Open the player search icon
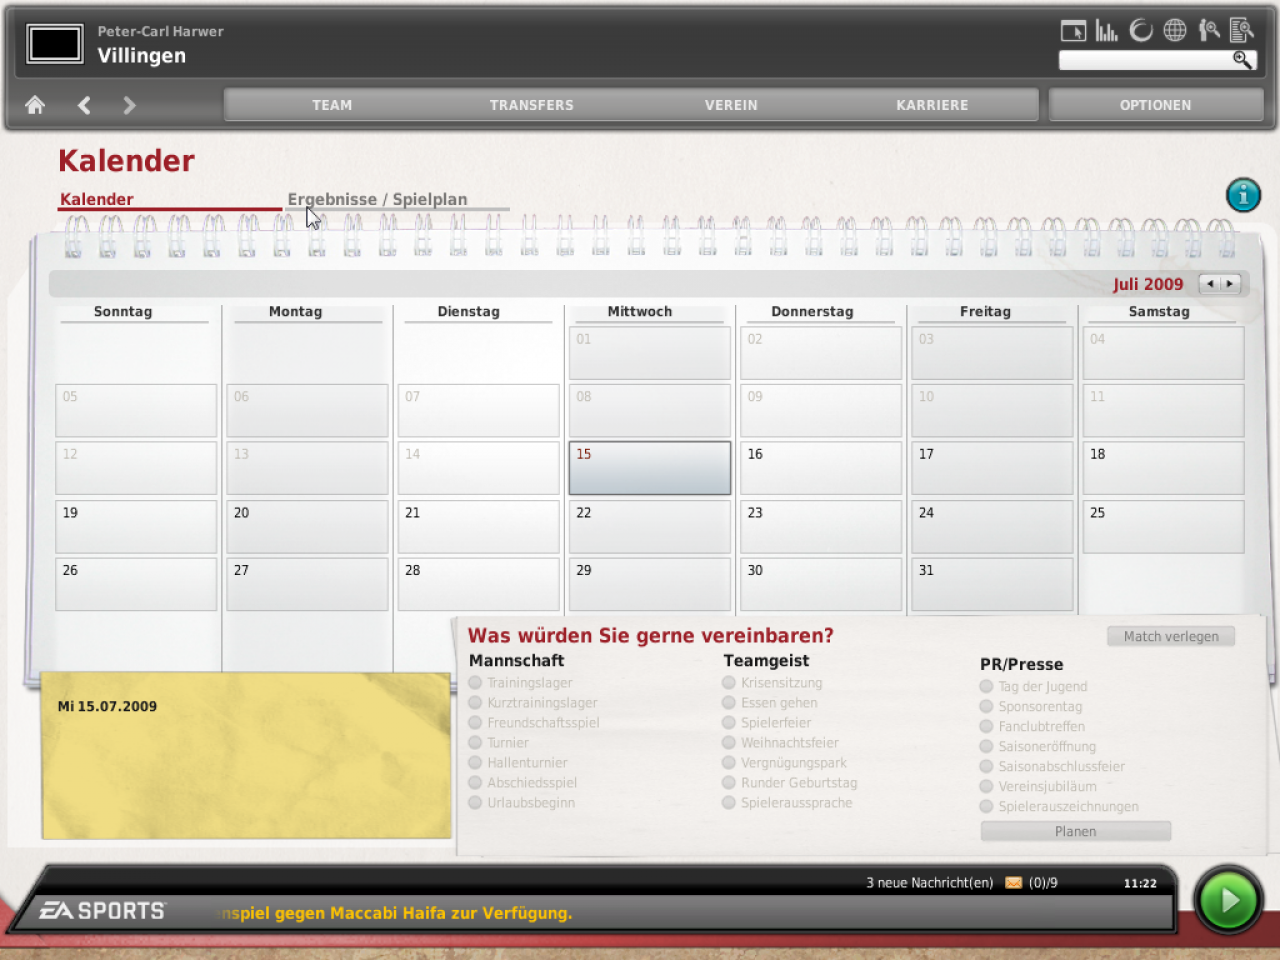Viewport: 1280px width, 960px height. click(1209, 31)
